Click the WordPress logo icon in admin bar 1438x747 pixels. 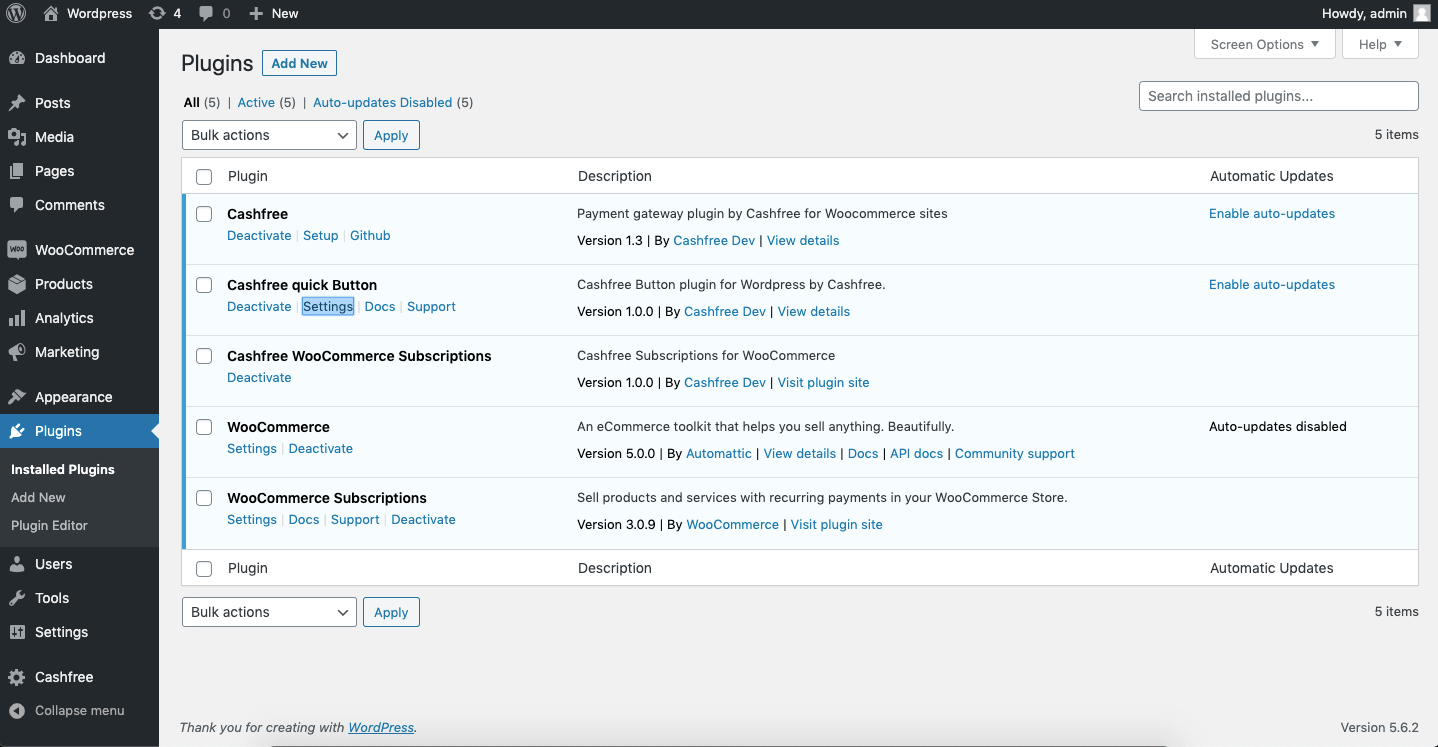tap(16, 13)
